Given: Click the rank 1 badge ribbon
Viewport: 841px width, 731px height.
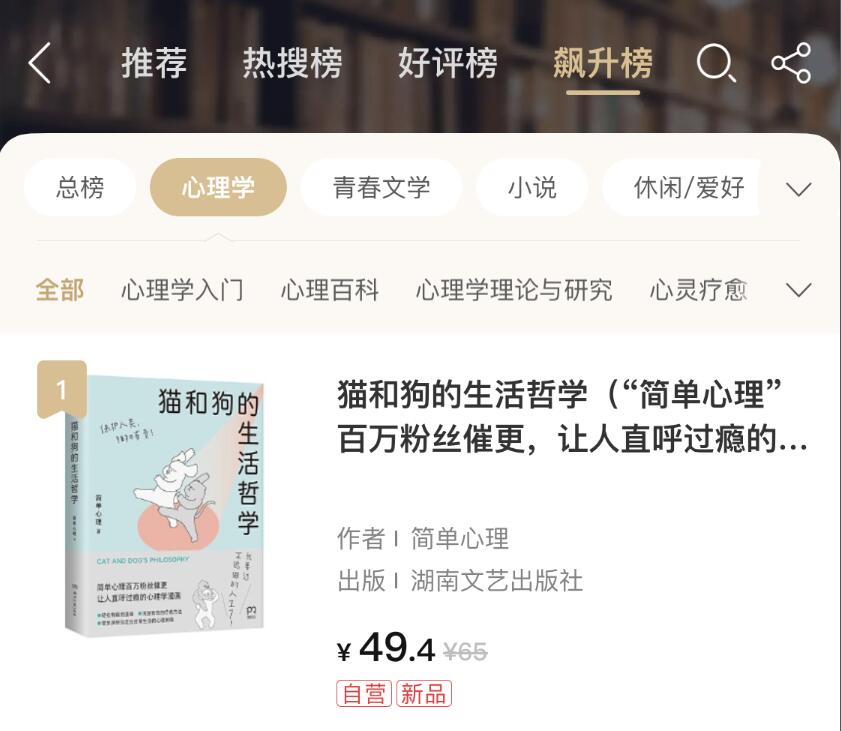Looking at the screenshot, I should [x=62, y=389].
